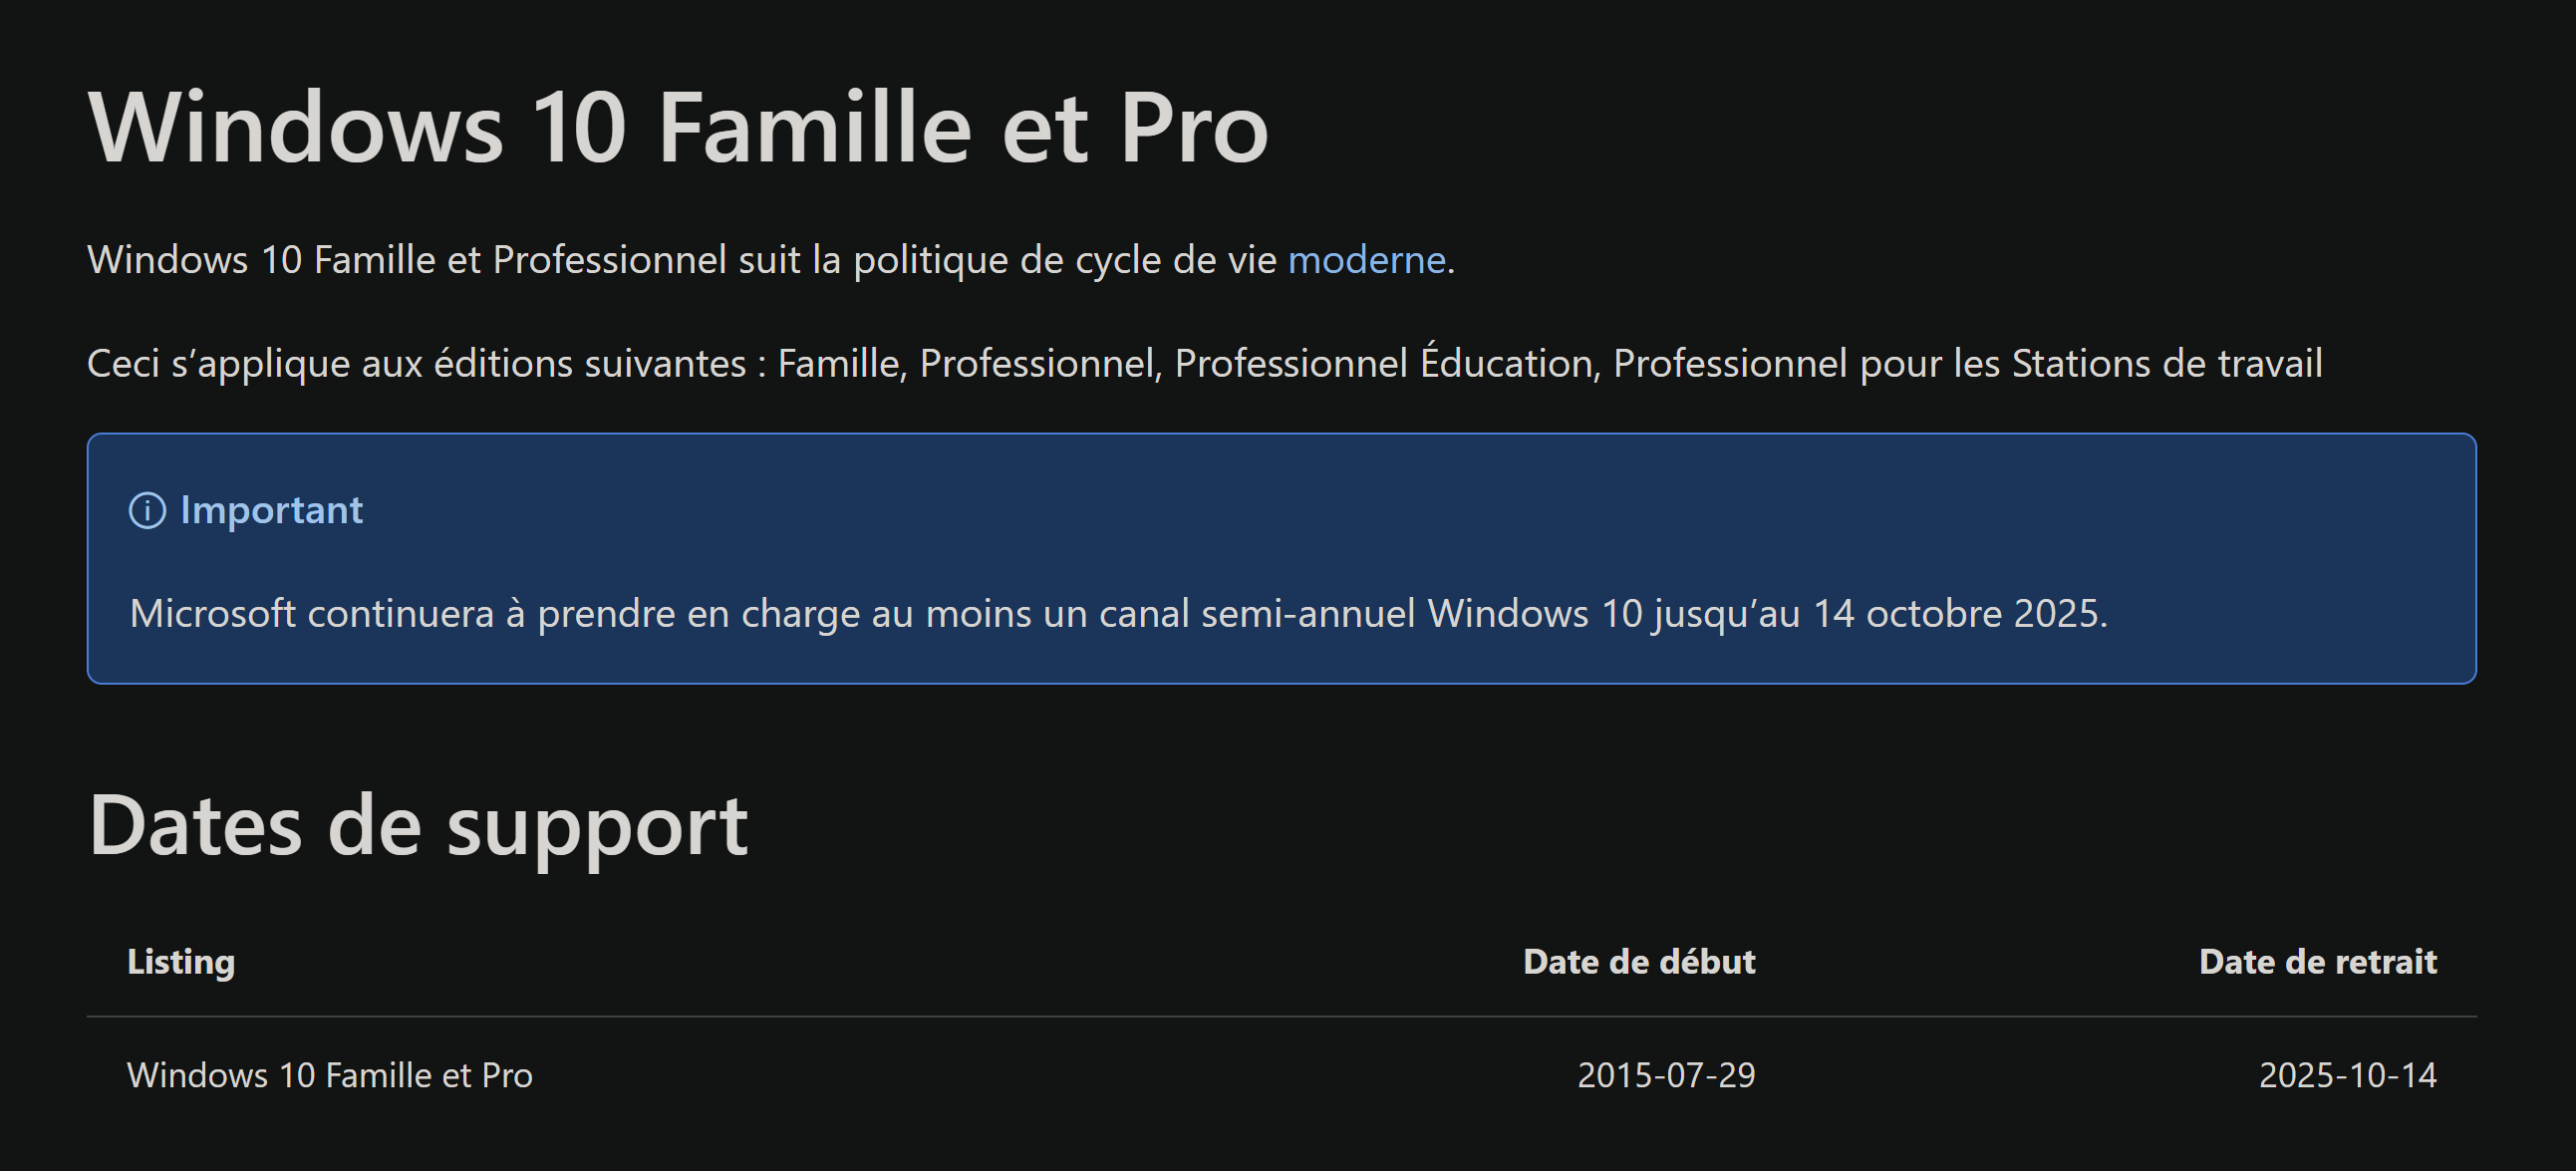Click the retirement date 2025-10-14 cell
The height and width of the screenshot is (1171, 2576).
[x=2347, y=1075]
